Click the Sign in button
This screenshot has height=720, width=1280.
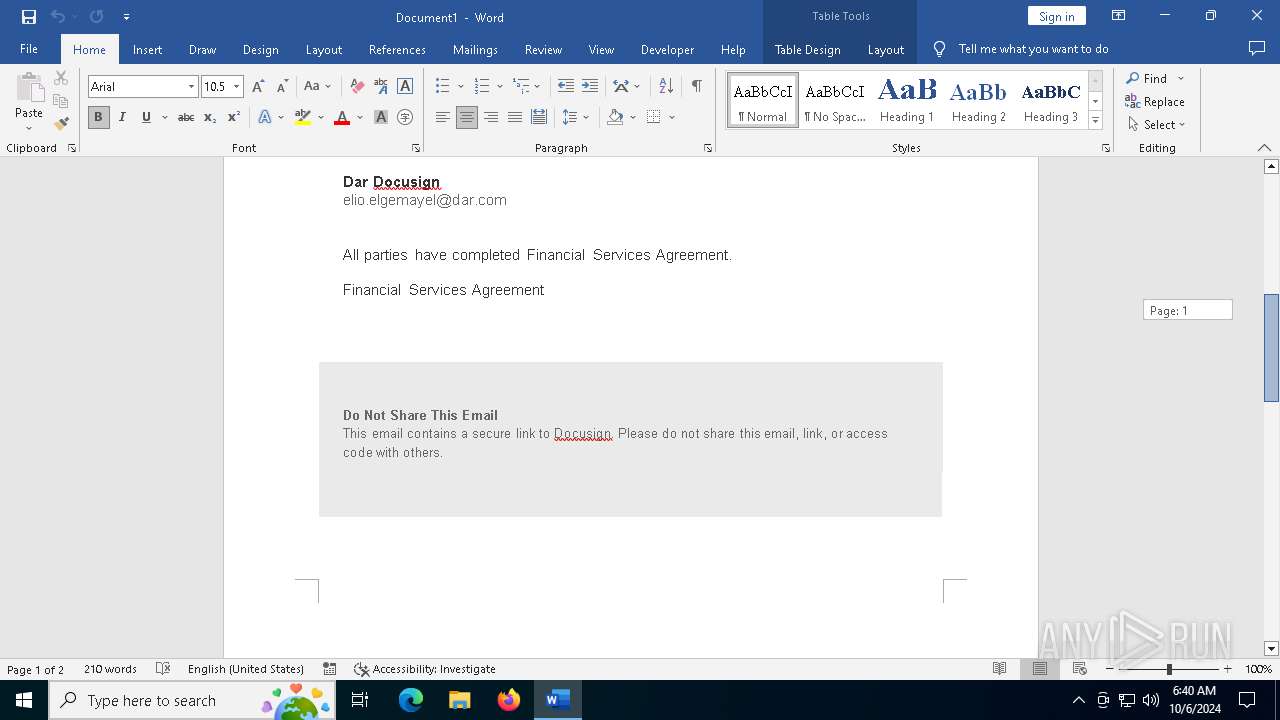click(x=1056, y=16)
